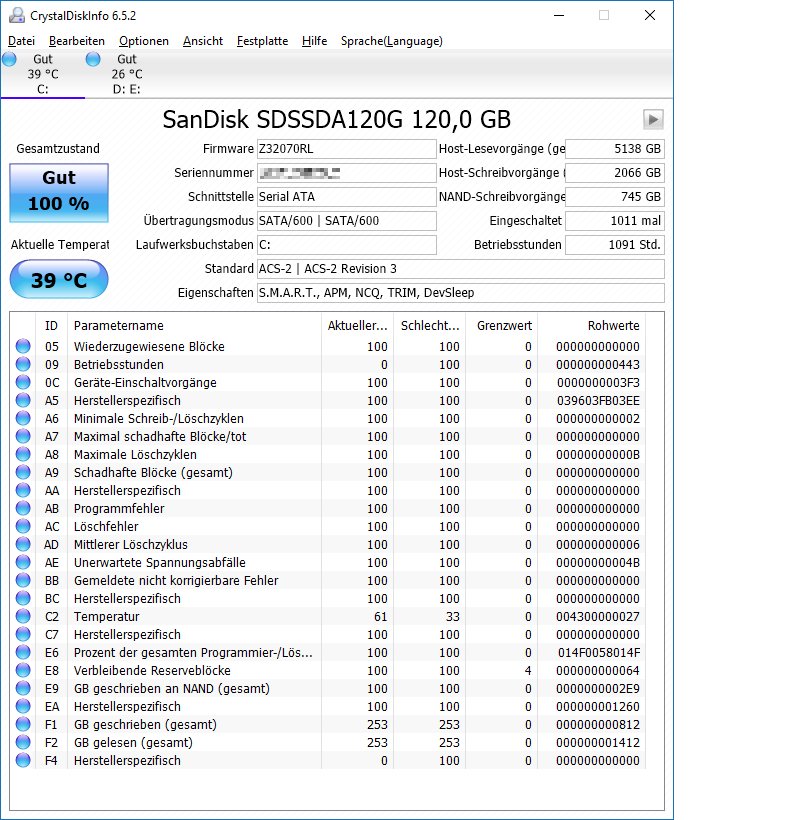Viewport: 800px width, 820px height.
Task: Click the Standard ACS-2 field
Action: point(461,269)
